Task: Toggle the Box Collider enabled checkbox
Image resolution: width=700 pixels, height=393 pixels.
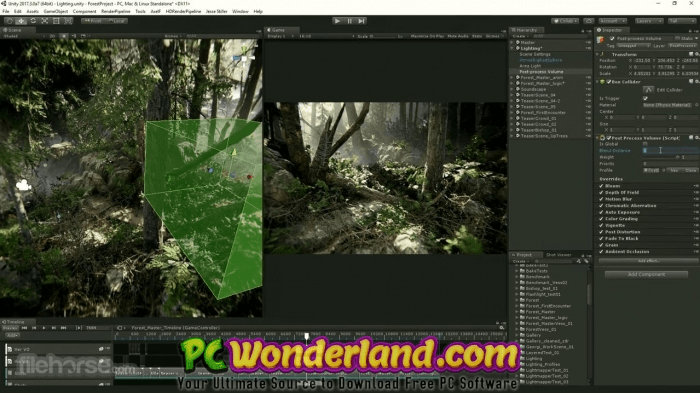Action: click(609, 82)
